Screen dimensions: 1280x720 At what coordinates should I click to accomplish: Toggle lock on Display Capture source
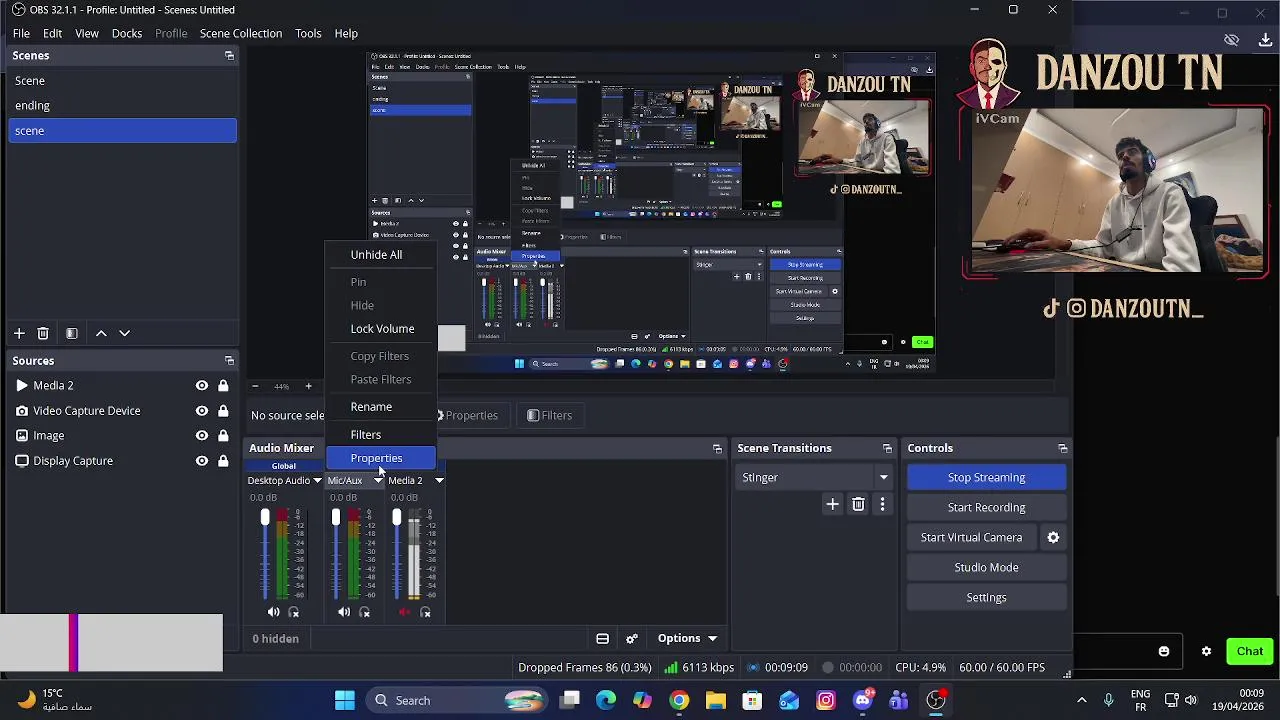point(223,461)
